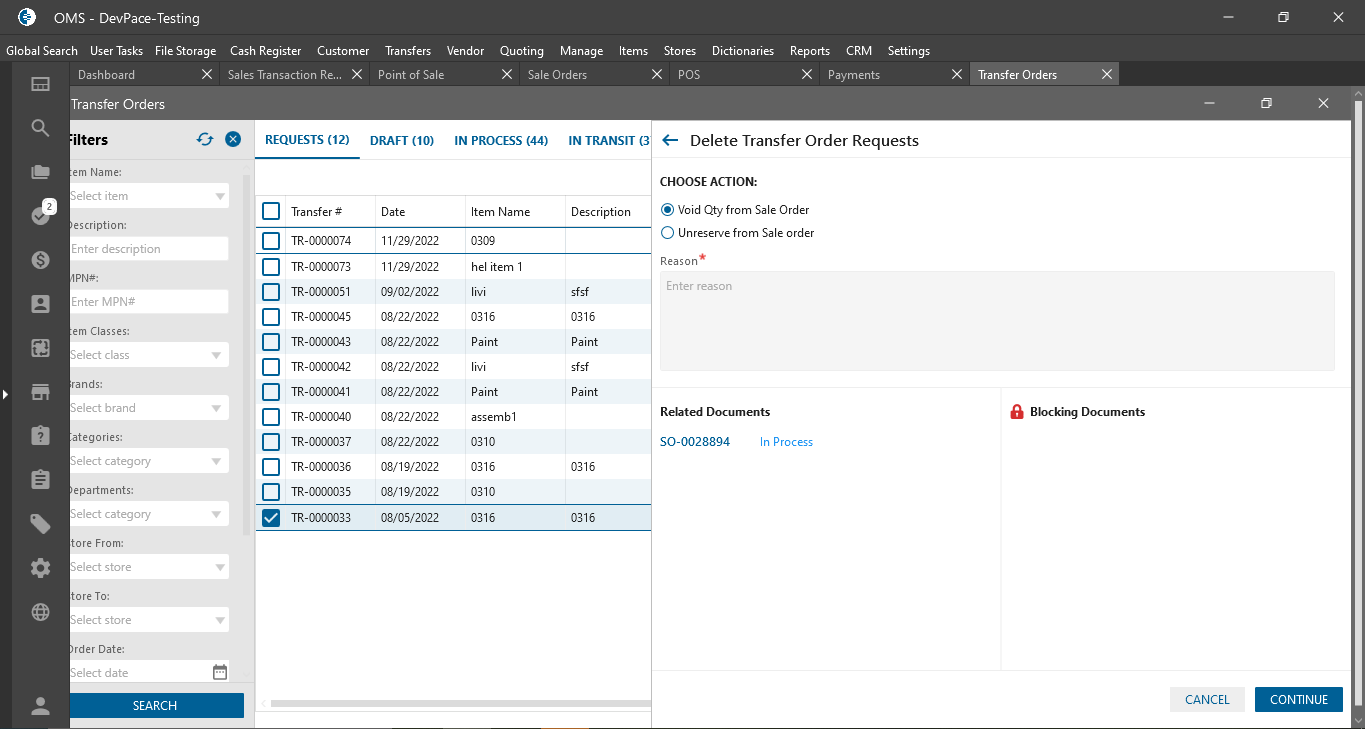Click the refresh filters icon
Image resolution: width=1365 pixels, height=729 pixels.
point(205,140)
